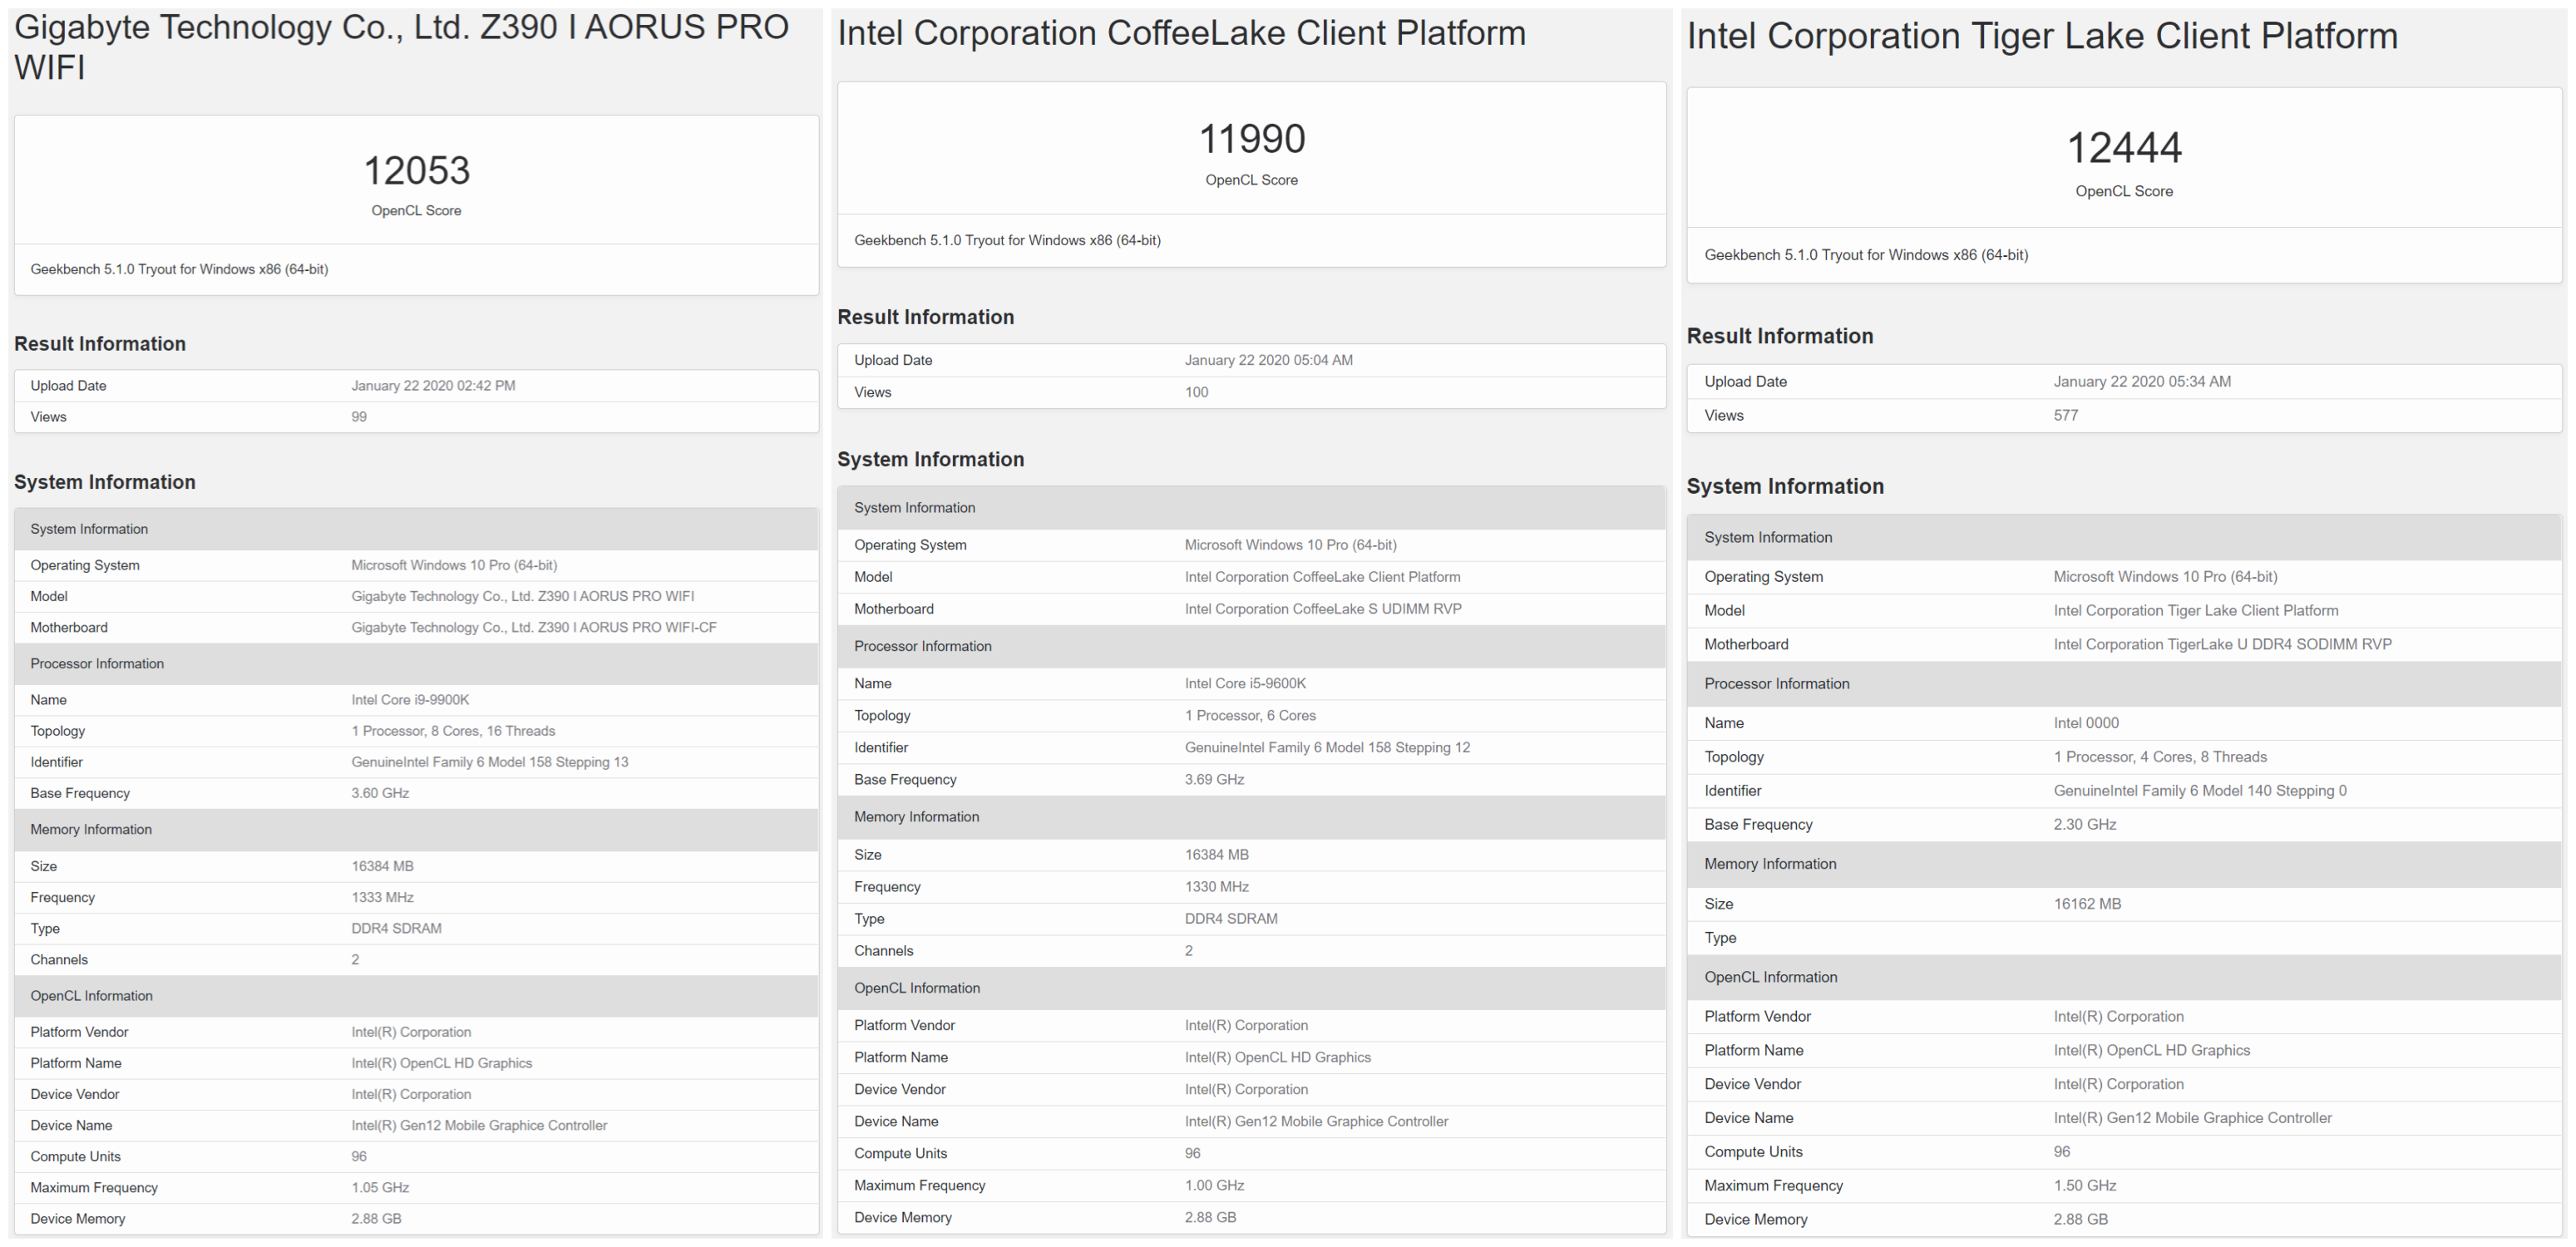Click CoffeeLake panel's System Information heading

(x=930, y=459)
